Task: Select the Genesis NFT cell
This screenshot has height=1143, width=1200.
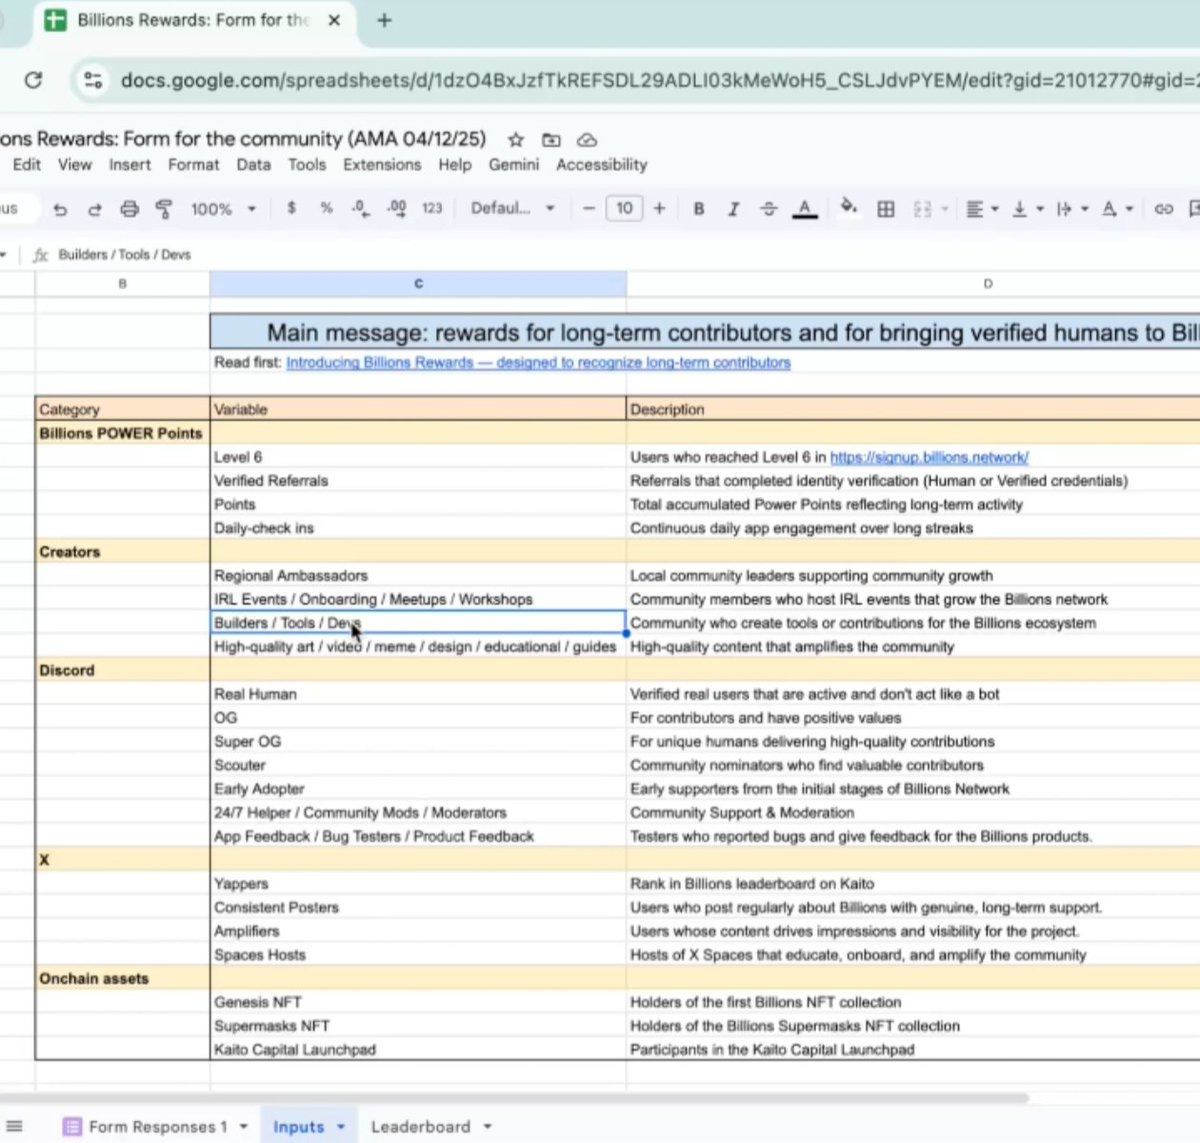Action: click(x=418, y=1002)
